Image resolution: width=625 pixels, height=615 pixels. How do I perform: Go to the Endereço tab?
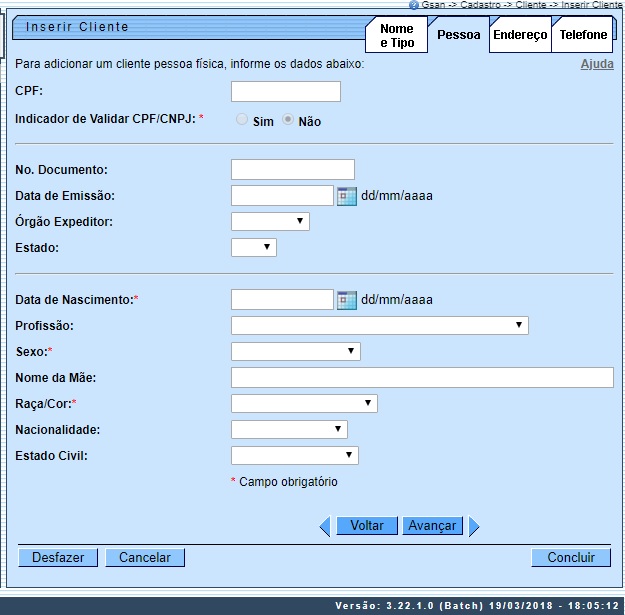point(520,35)
